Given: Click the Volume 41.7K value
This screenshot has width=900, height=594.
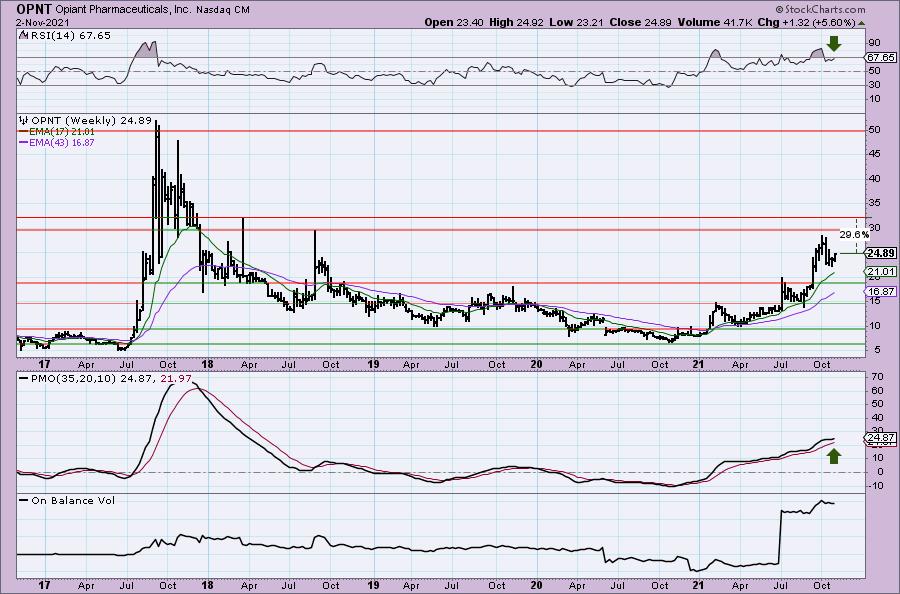Looking at the screenshot, I should coord(715,22).
